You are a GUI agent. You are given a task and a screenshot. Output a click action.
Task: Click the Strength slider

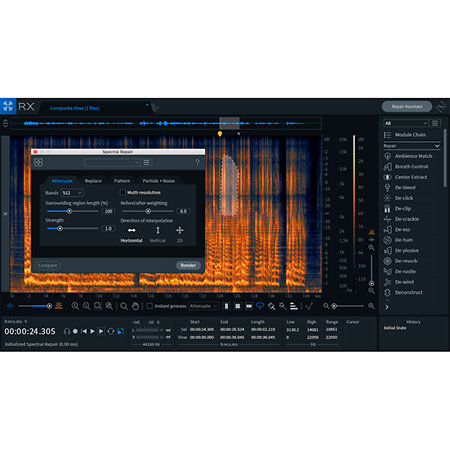click(x=73, y=229)
